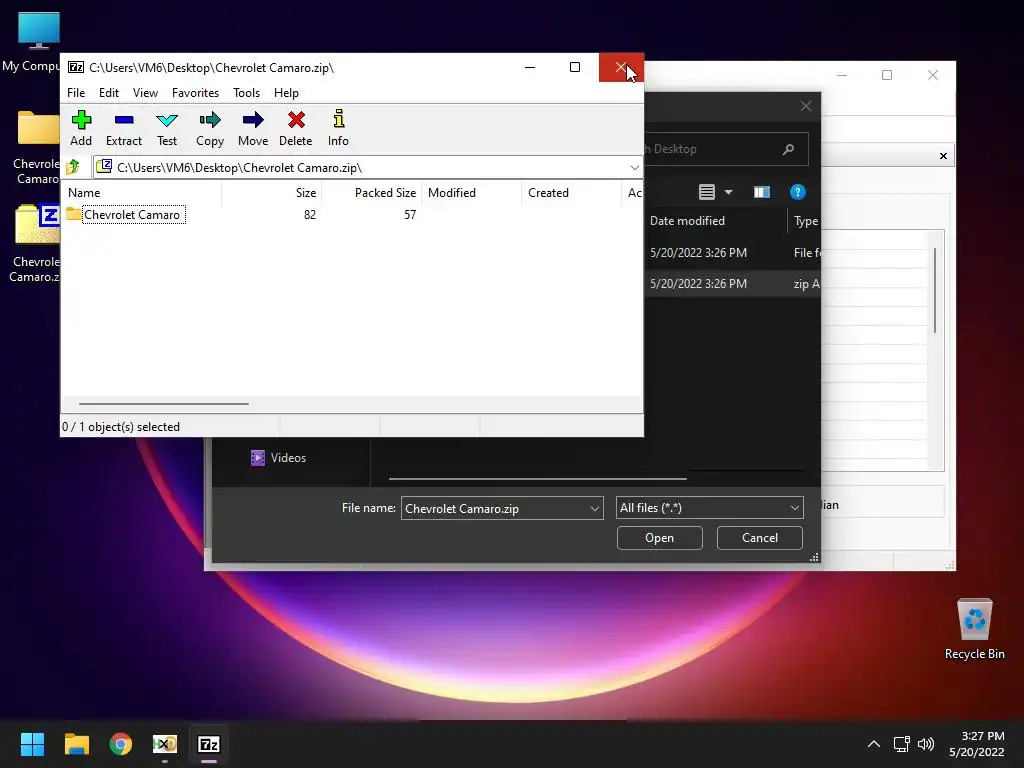
Task: Select the File folder row in dialog
Action: [x=732, y=253]
